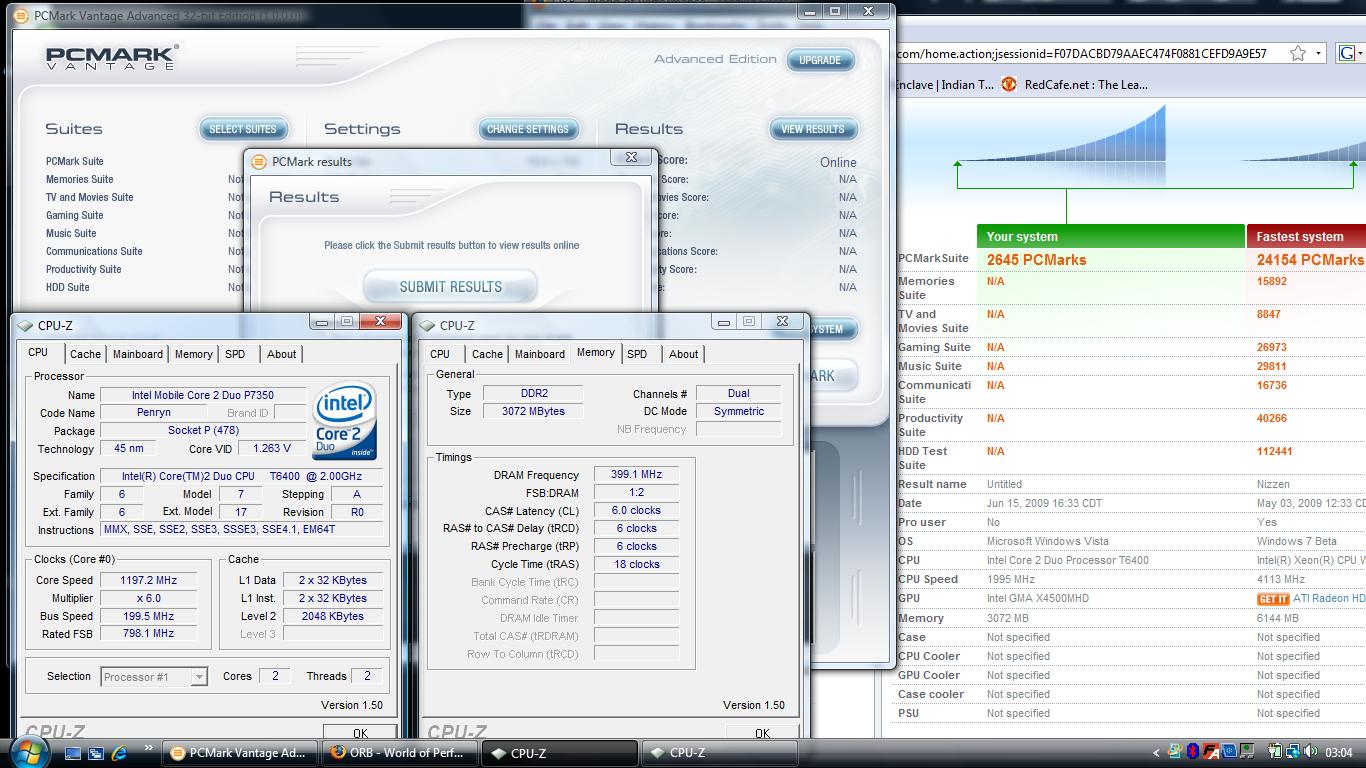This screenshot has height=768, width=1366.
Task: Click the PCMark Vantage window title icon
Action: point(20,15)
